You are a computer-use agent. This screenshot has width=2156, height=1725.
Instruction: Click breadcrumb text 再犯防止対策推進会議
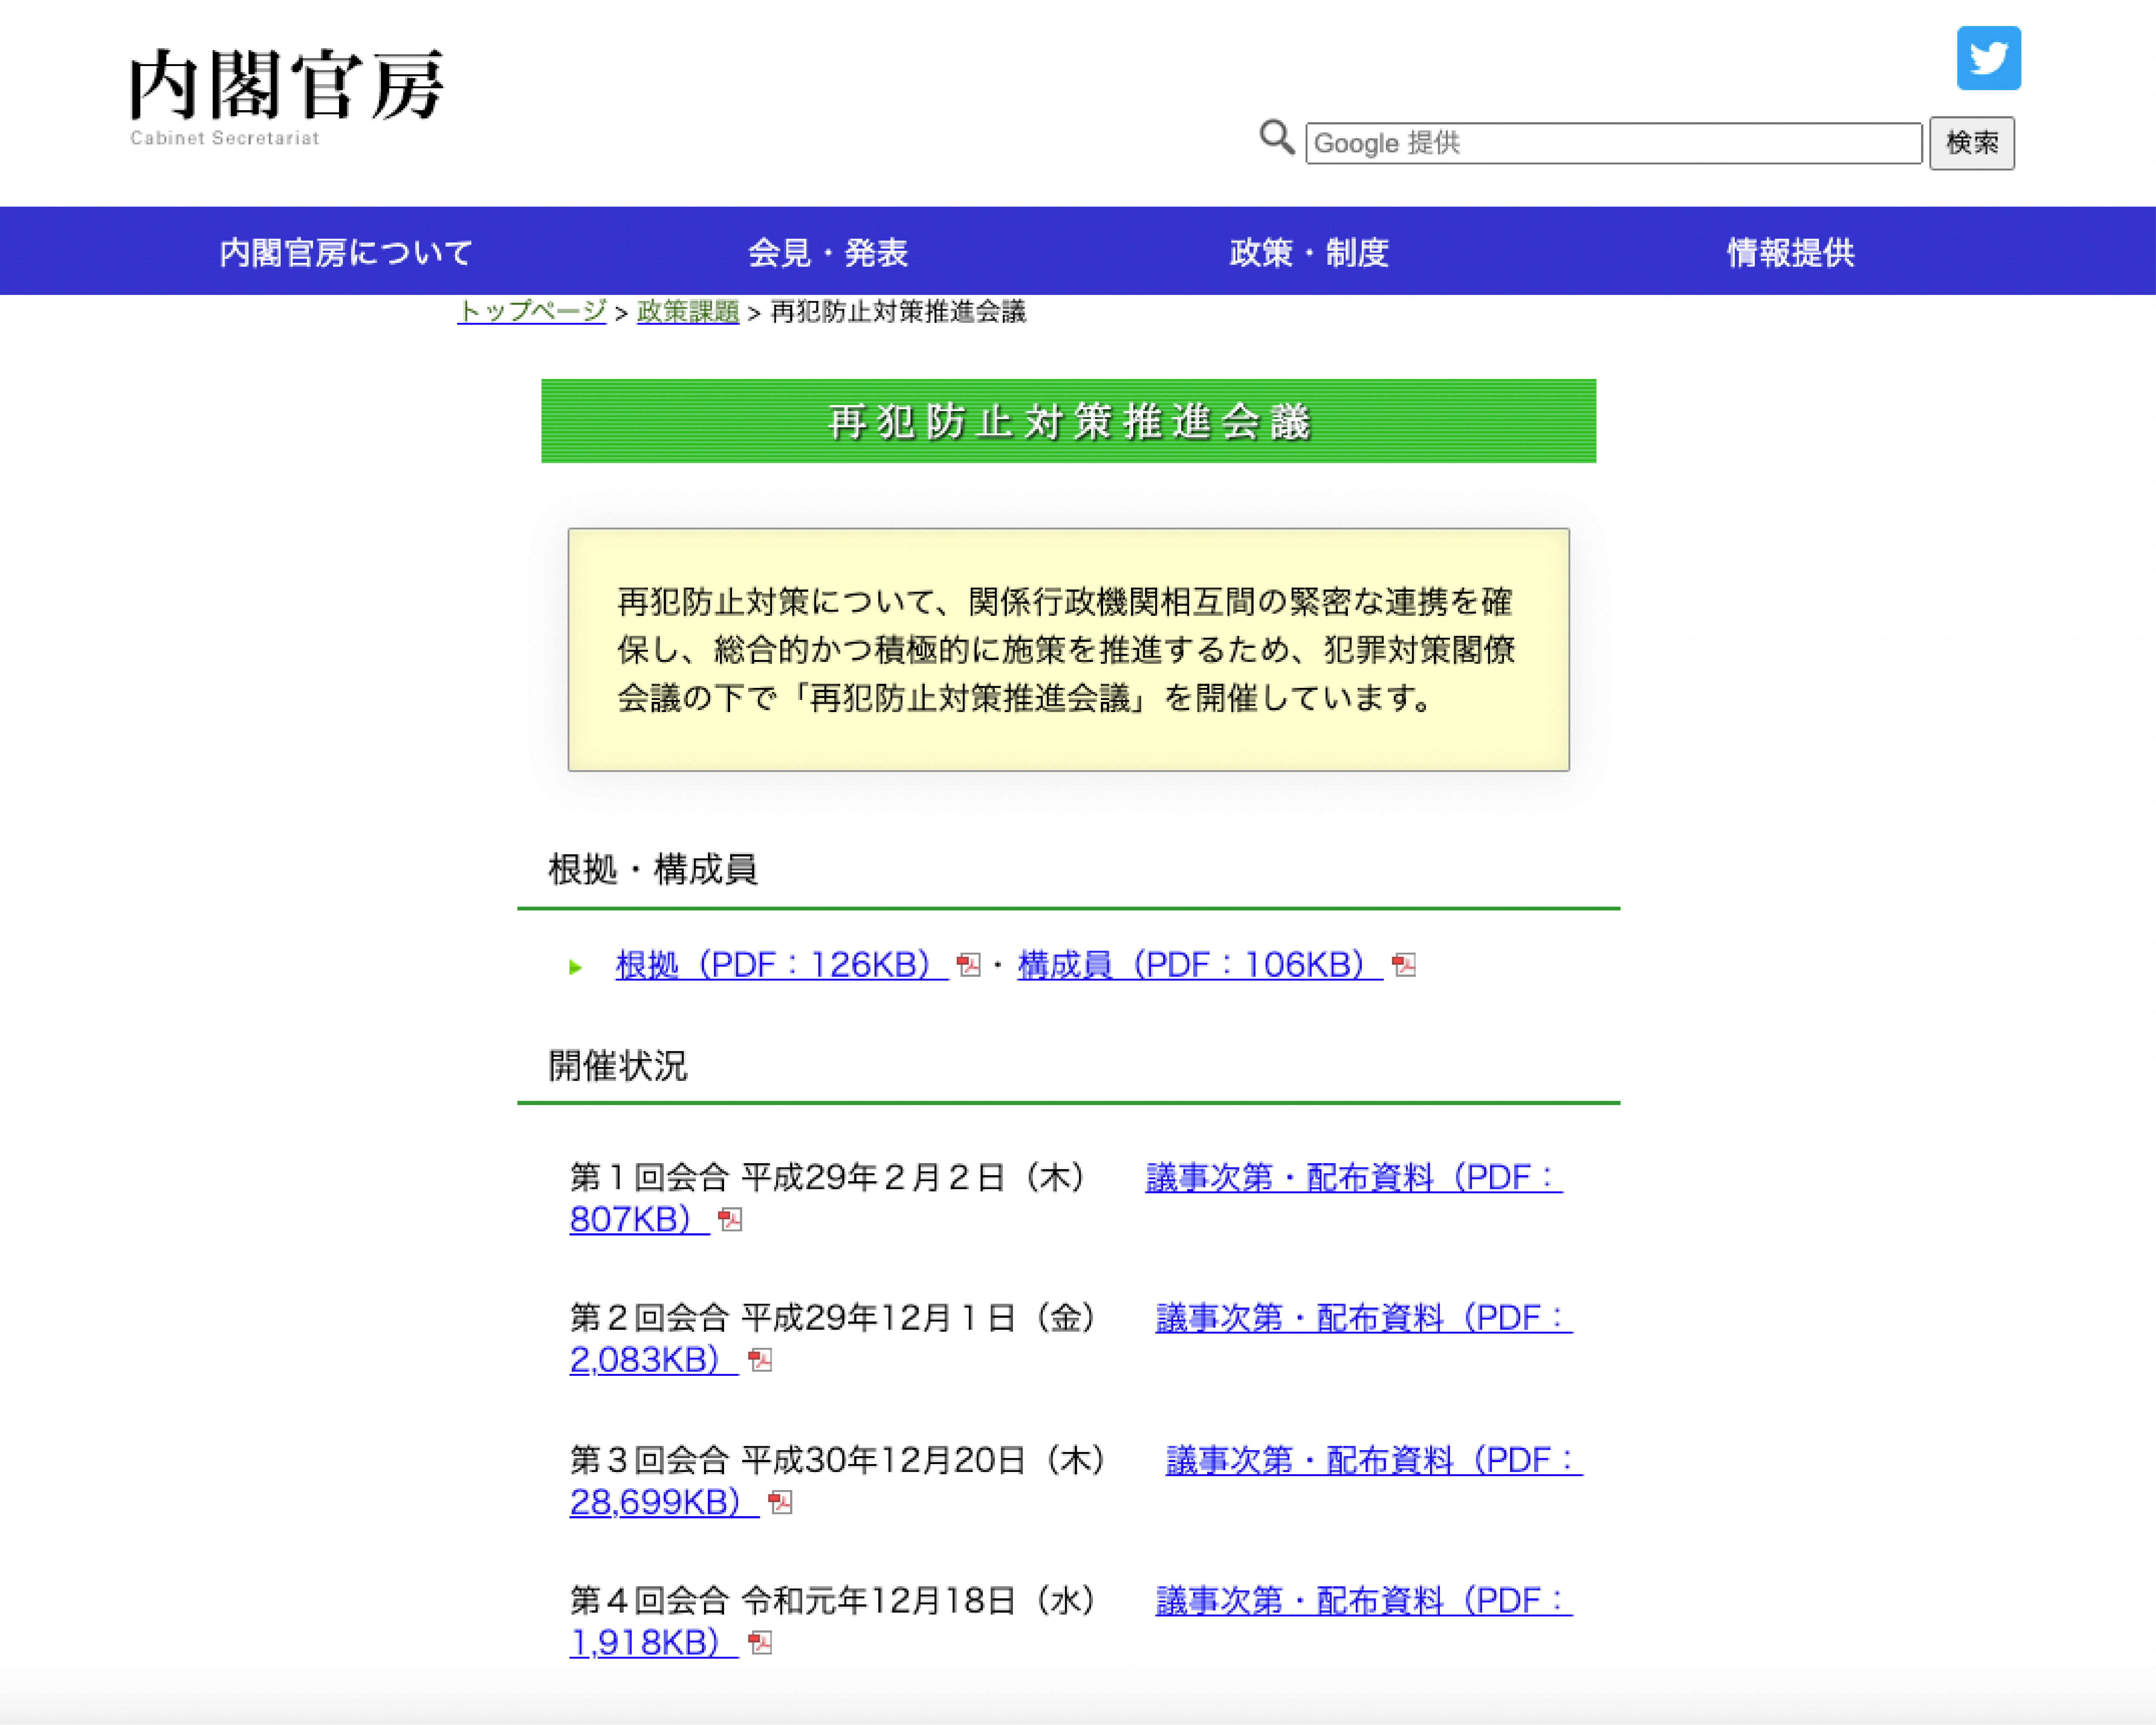[898, 312]
